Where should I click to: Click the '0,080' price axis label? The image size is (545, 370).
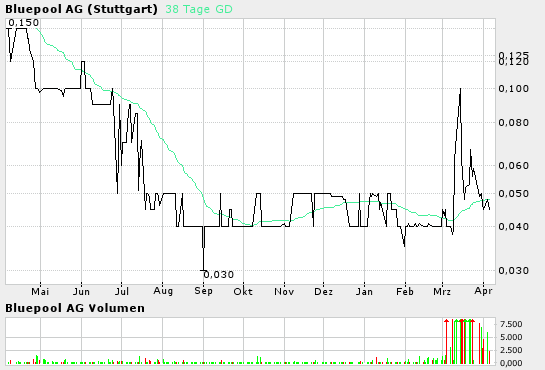pyautogui.click(x=513, y=123)
